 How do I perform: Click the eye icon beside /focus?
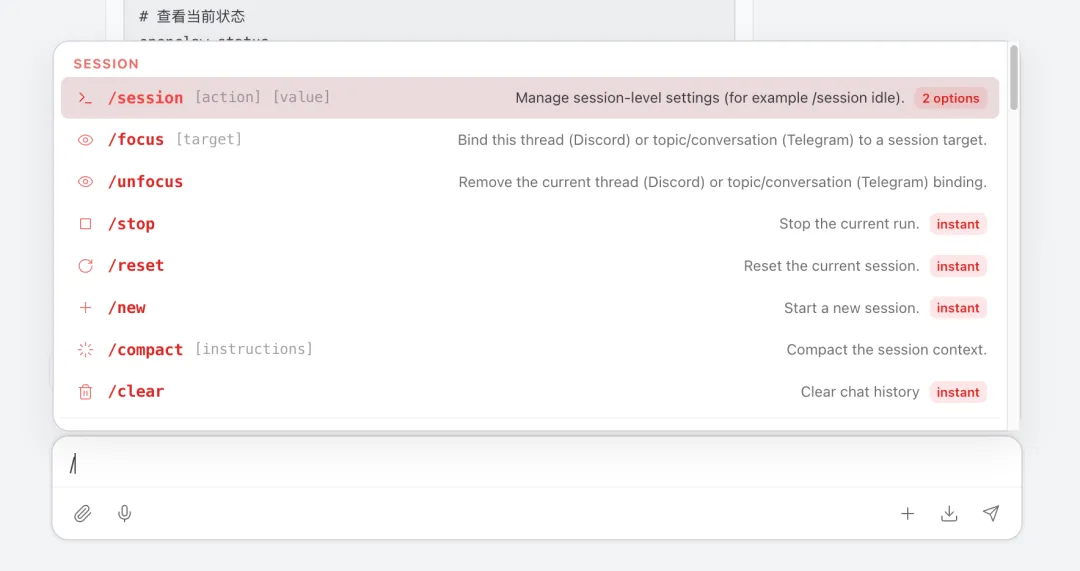[86, 140]
